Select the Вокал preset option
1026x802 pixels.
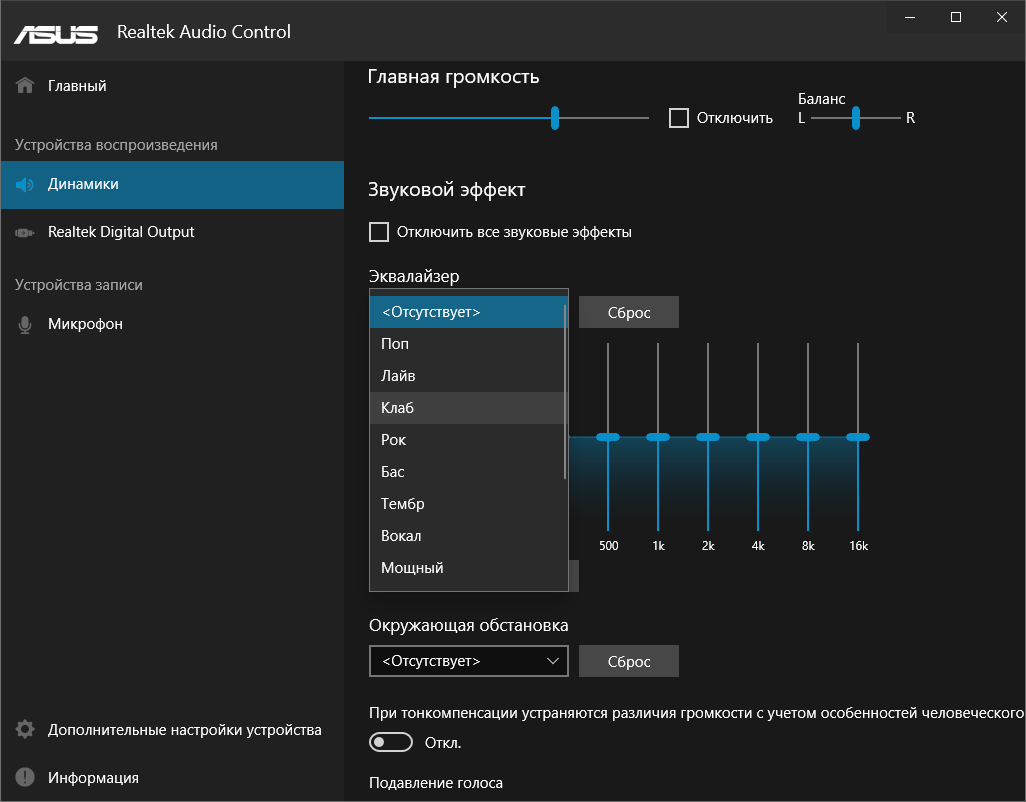point(468,536)
